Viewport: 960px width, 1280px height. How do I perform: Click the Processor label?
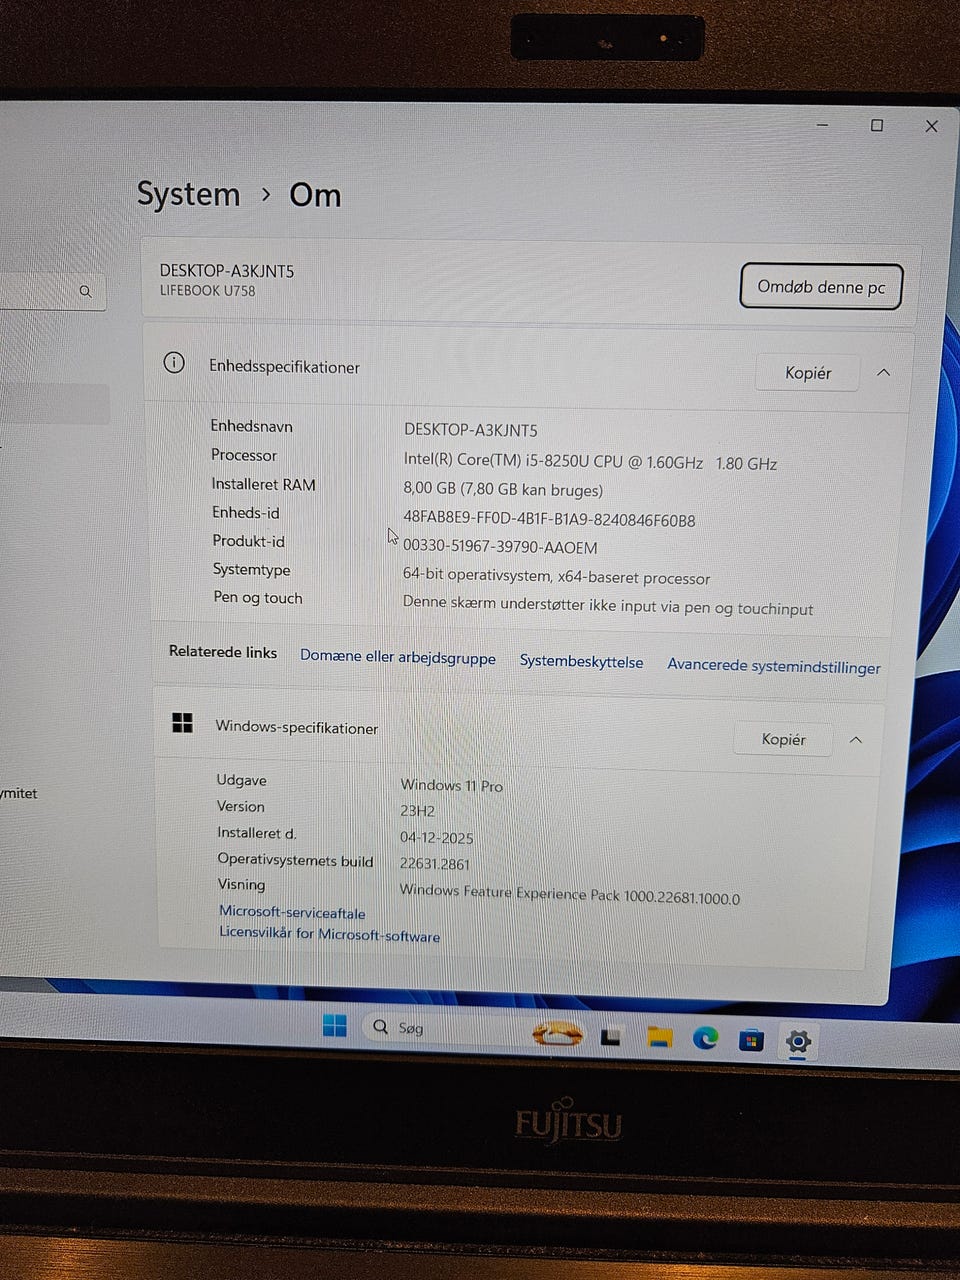click(244, 455)
